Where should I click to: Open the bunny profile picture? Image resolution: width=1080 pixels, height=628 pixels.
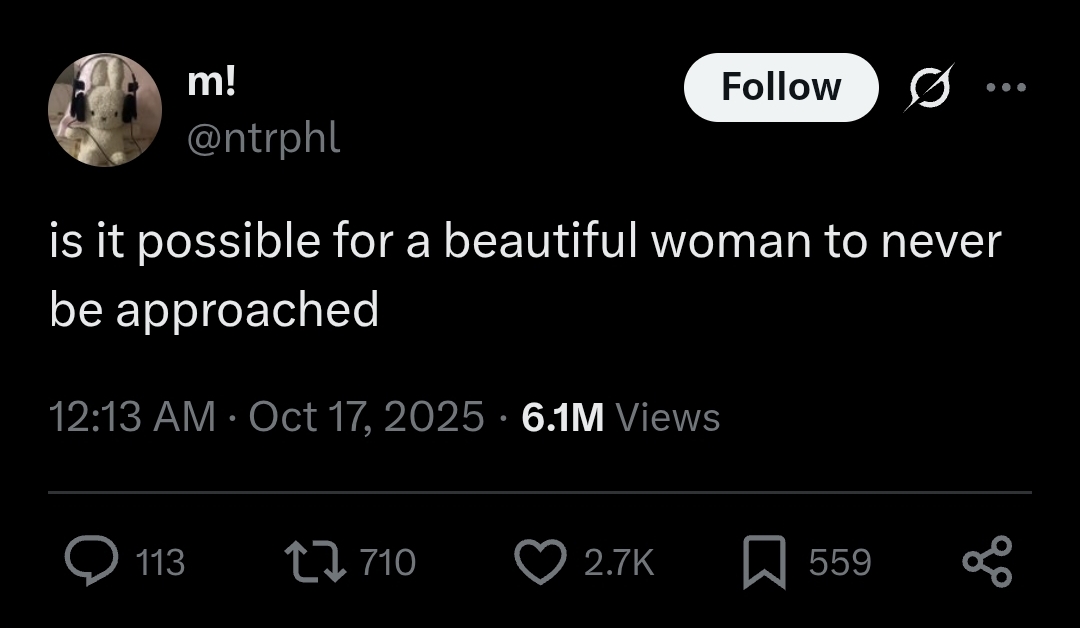pos(105,109)
